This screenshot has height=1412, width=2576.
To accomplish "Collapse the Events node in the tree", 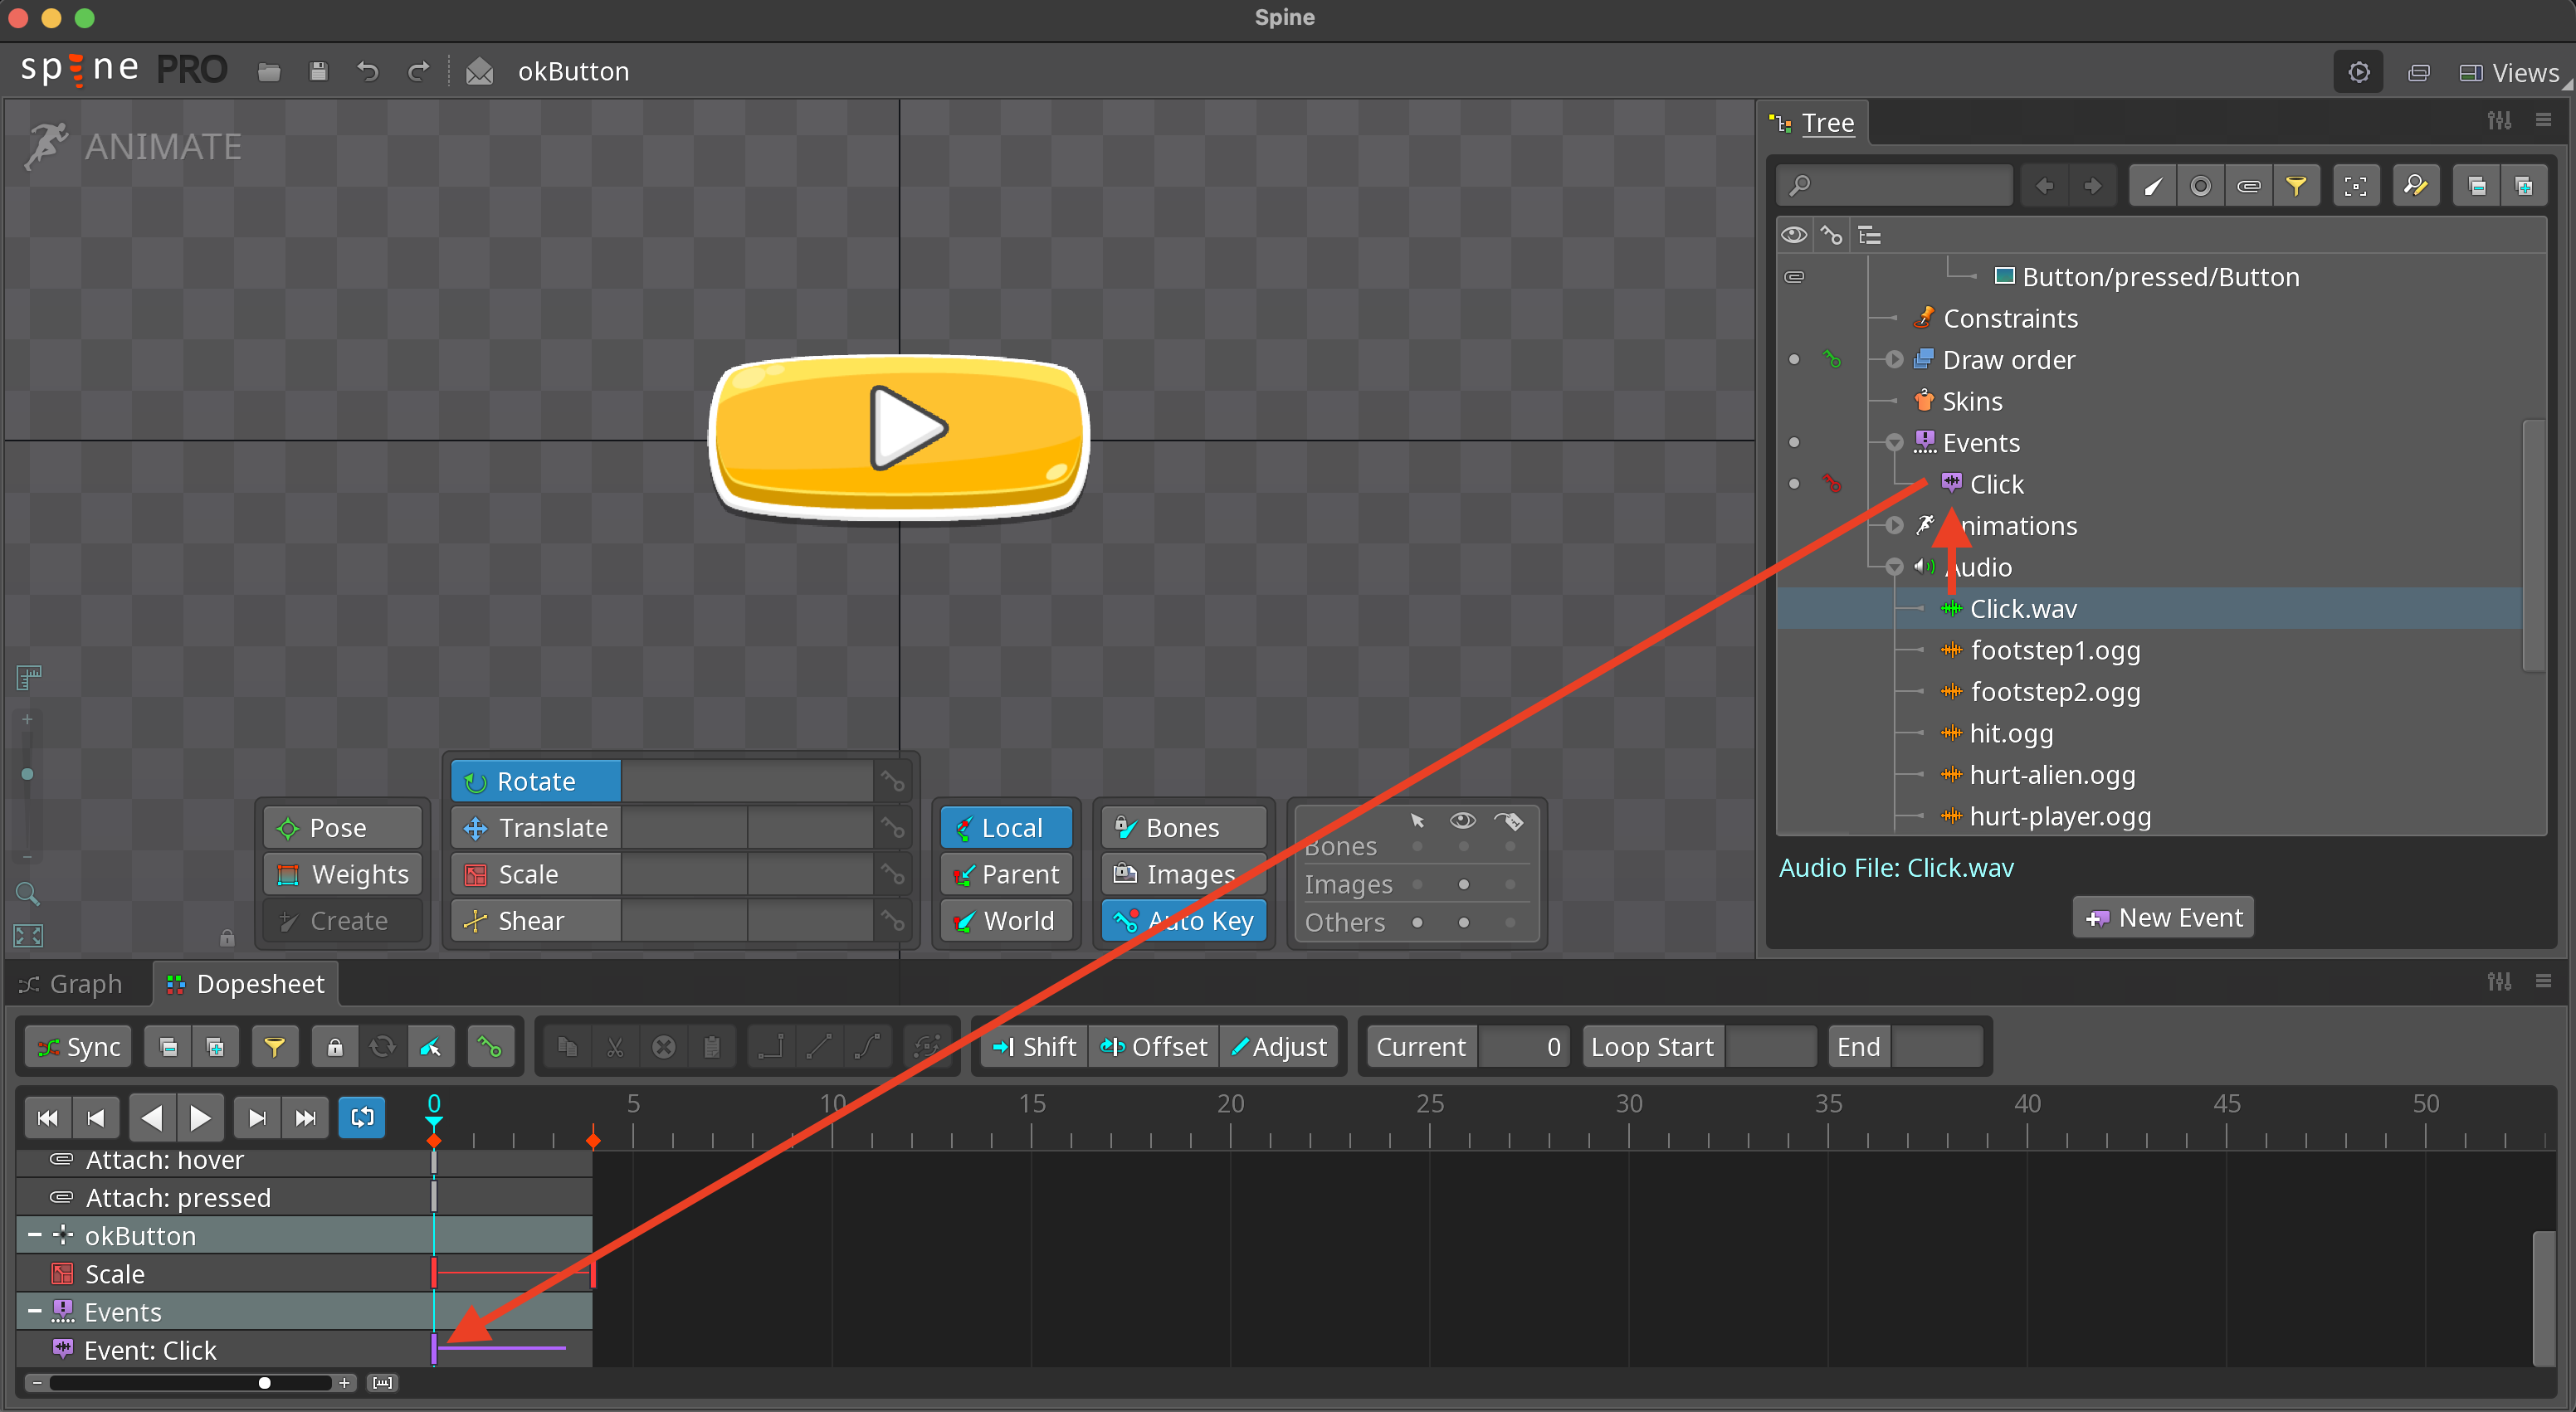I will [x=1893, y=442].
